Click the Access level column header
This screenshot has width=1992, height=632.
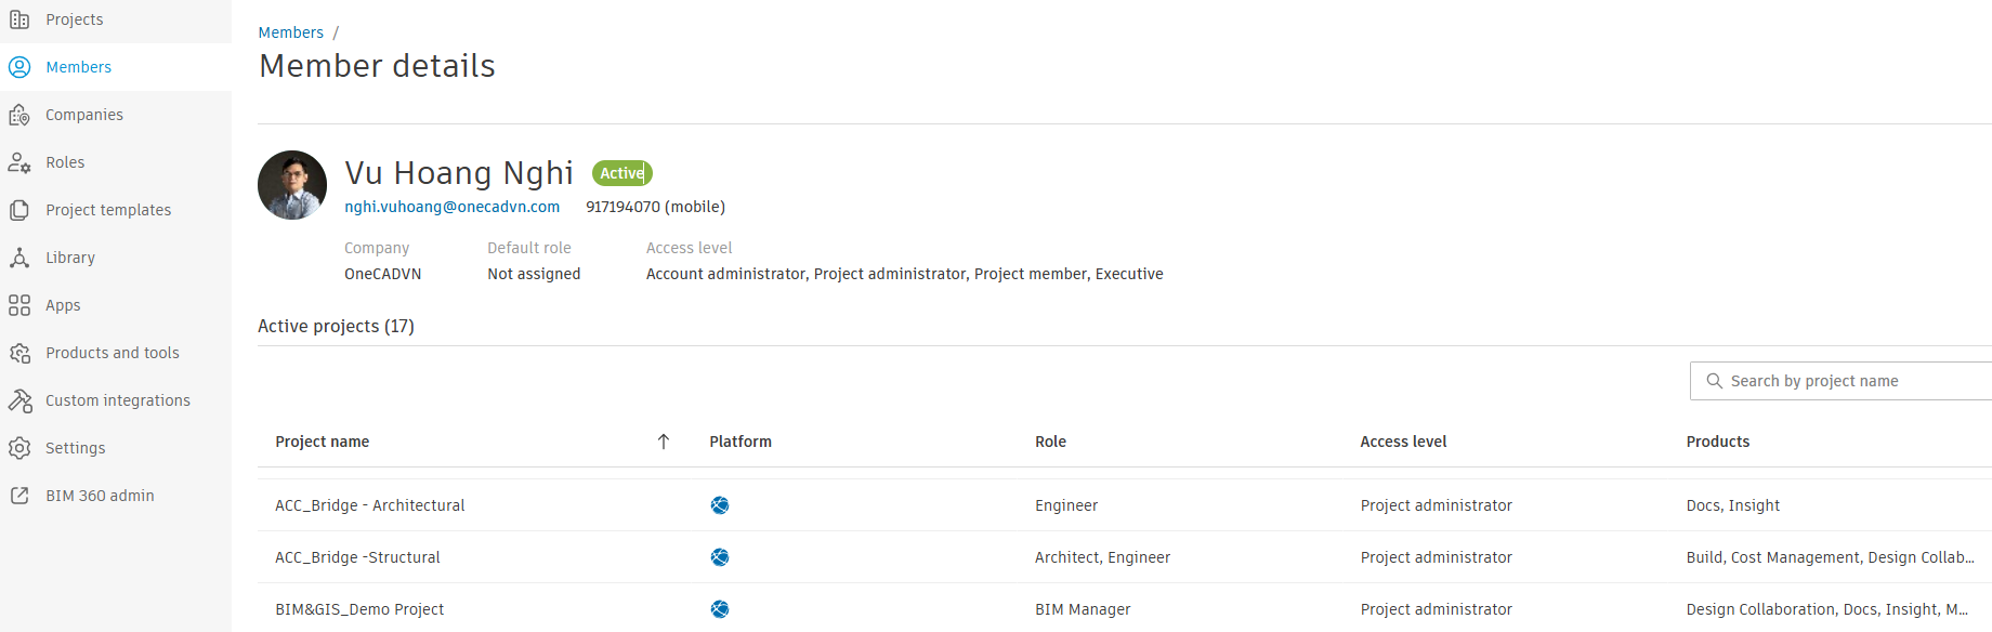(1403, 442)
